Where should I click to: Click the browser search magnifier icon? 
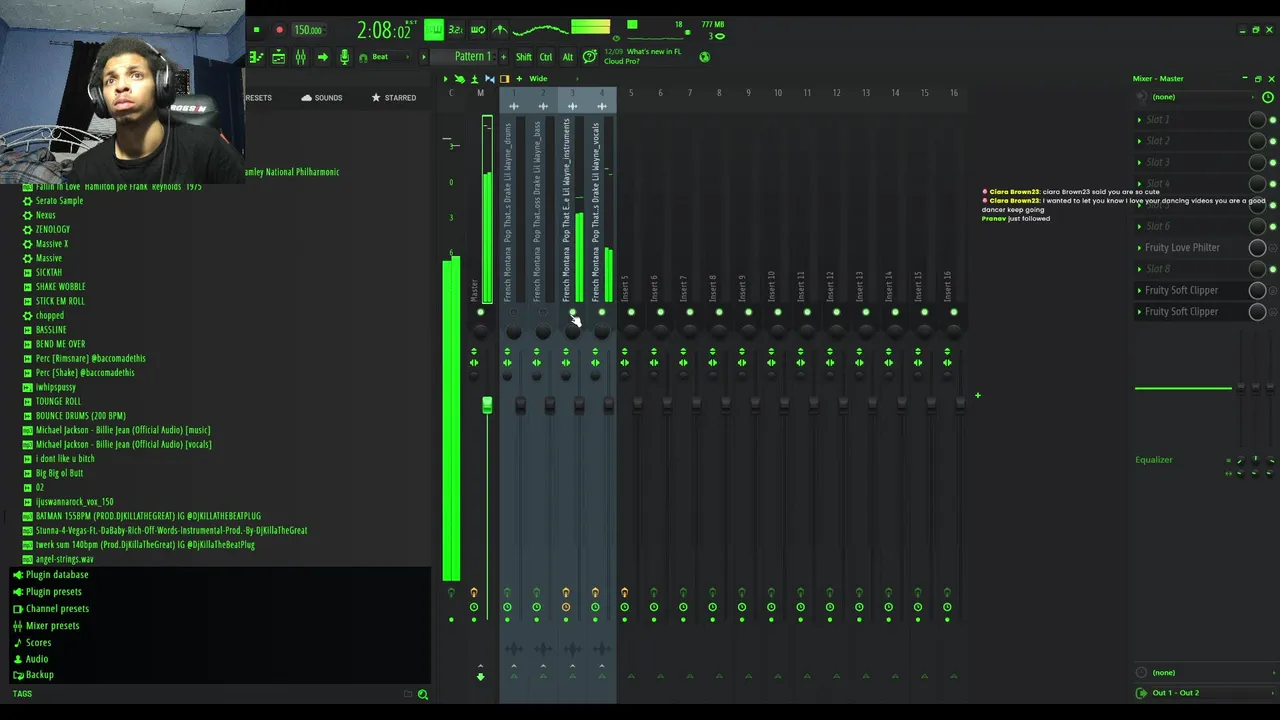tap(423, 694)
